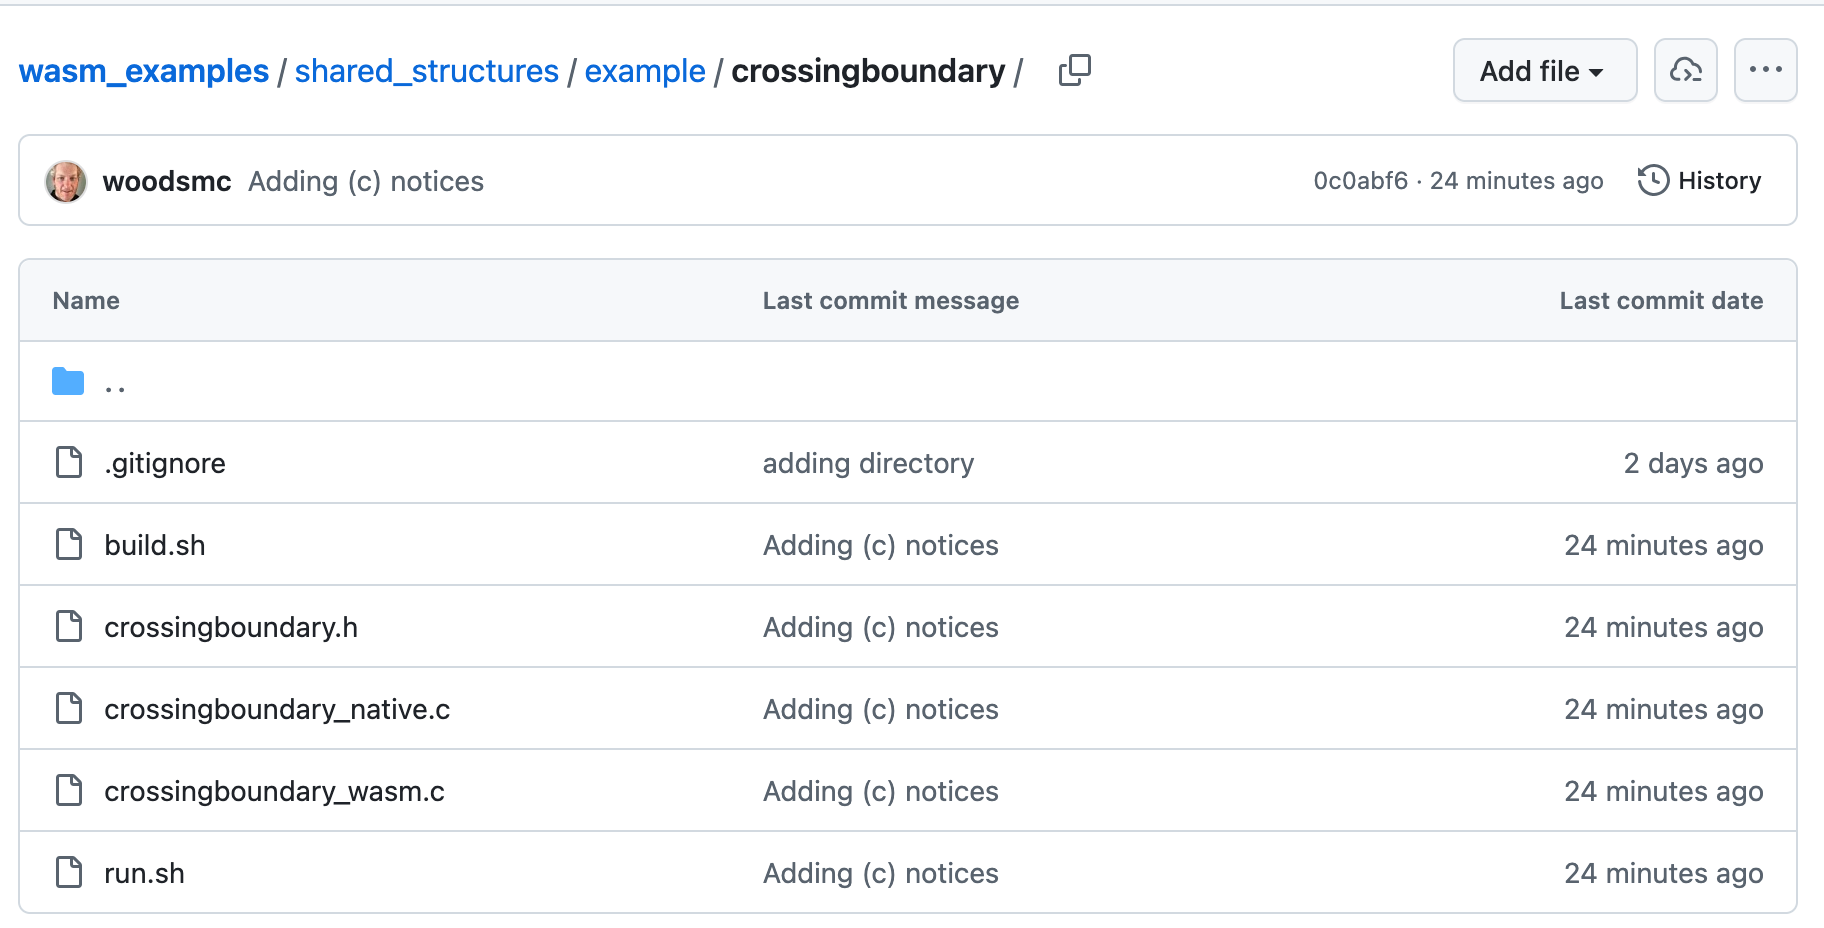This screenshot has width=1824, height=928.
Task: Click the sync fork icon in toolbar
Action: (x=1685, y=70)
